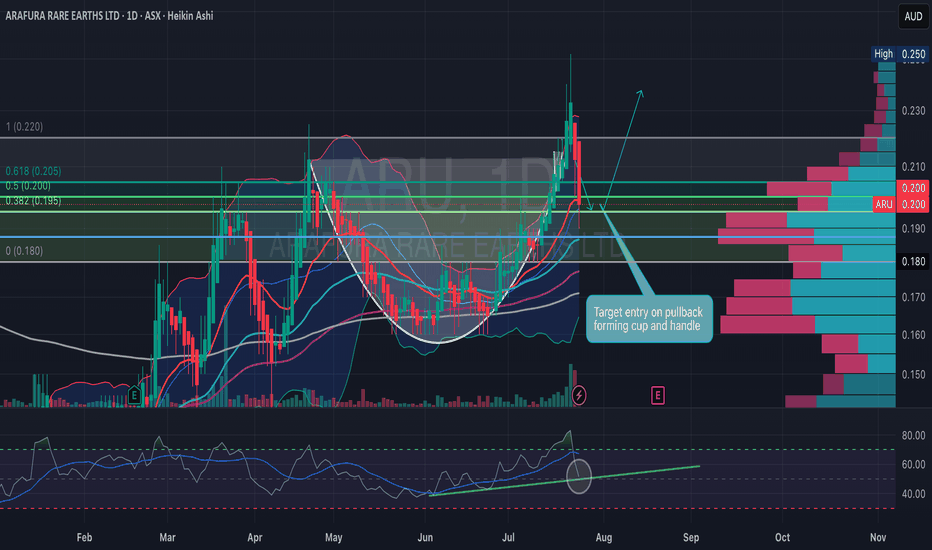Click the Oct label on time axis
This screenshot has width=932, height=550.
[x=782, y=538]
